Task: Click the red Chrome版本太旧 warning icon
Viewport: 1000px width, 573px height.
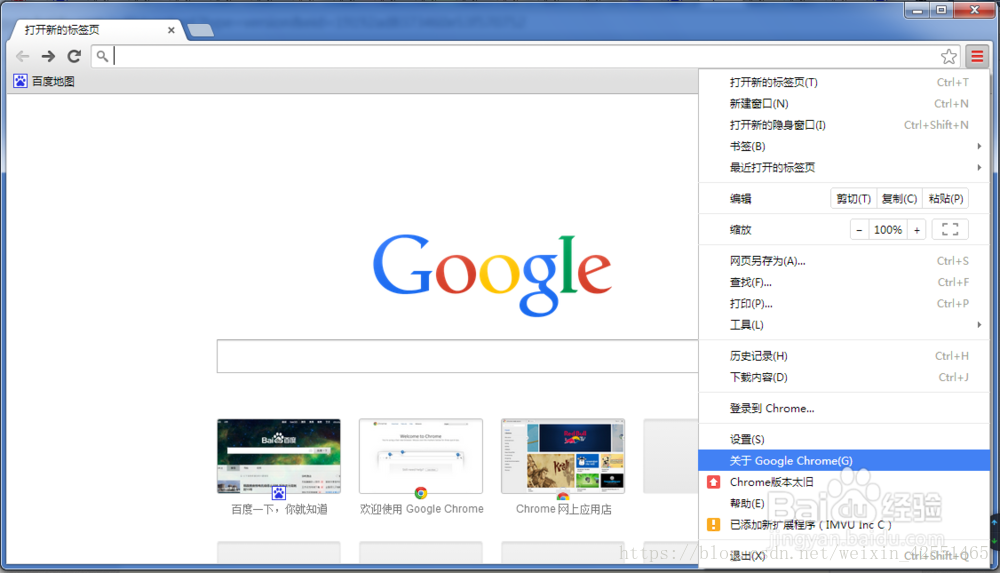Action: [x=714, y=482]
